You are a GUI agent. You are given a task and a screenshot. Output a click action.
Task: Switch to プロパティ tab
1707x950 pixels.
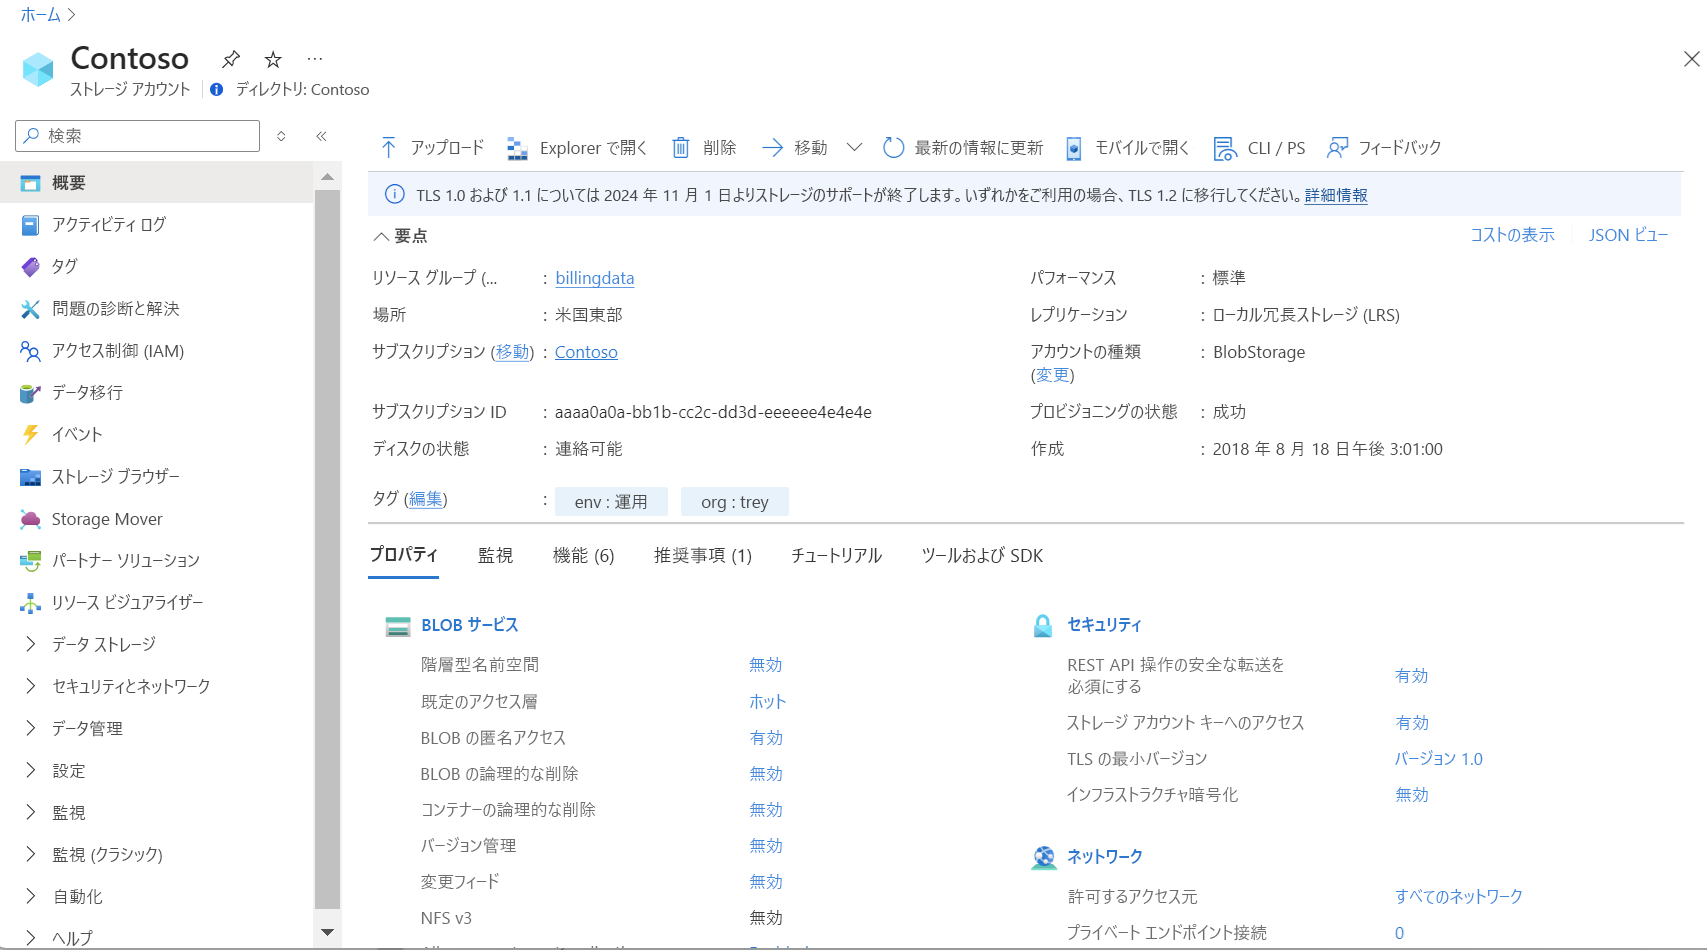point(404,555)
